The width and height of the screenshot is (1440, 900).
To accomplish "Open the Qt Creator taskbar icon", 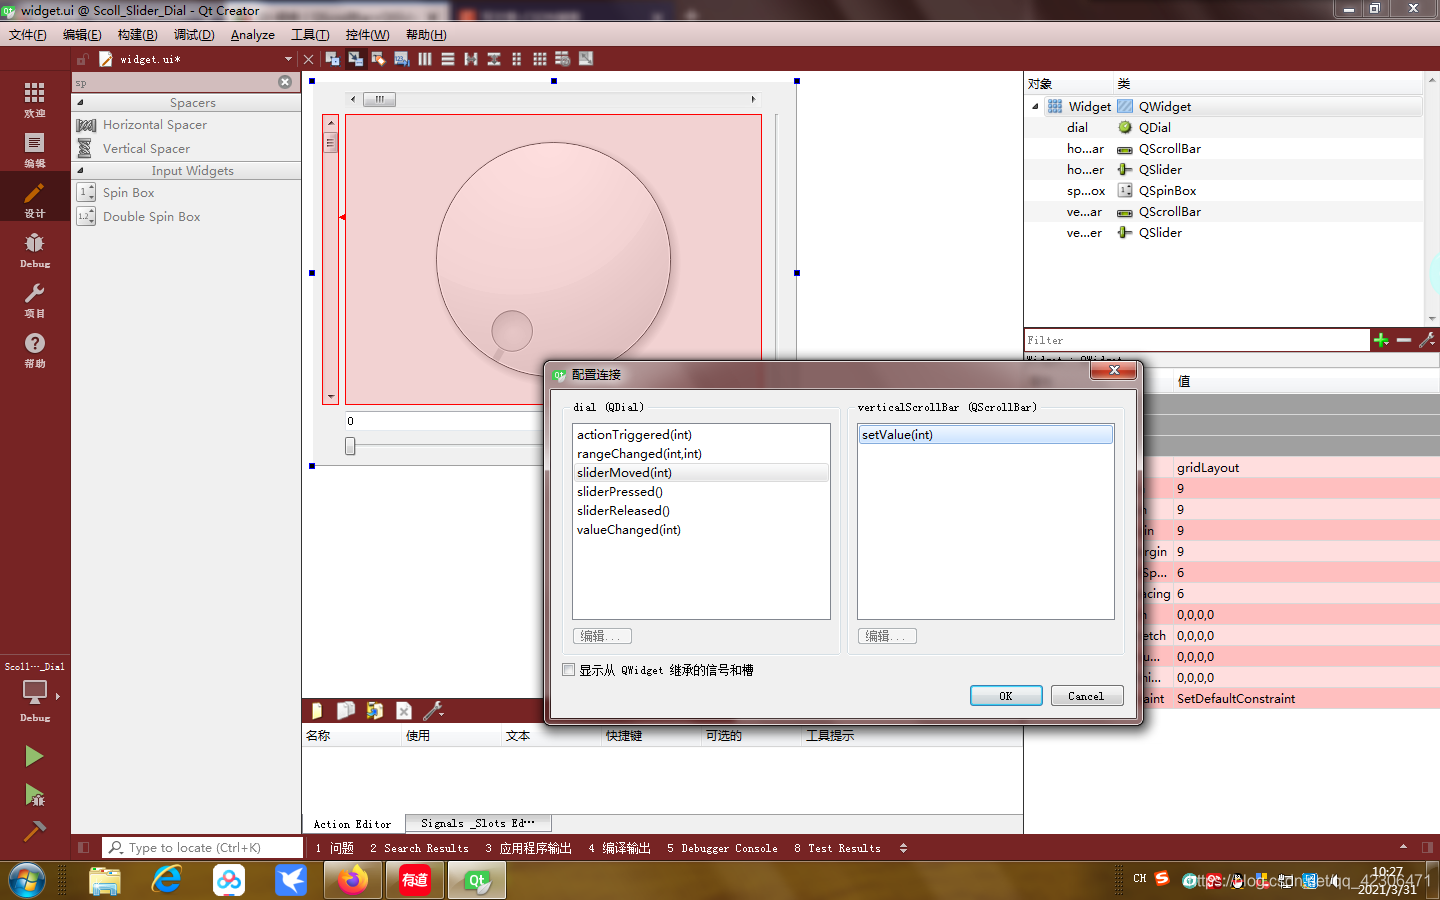I will pyautogui.click(x=476, y=880).
